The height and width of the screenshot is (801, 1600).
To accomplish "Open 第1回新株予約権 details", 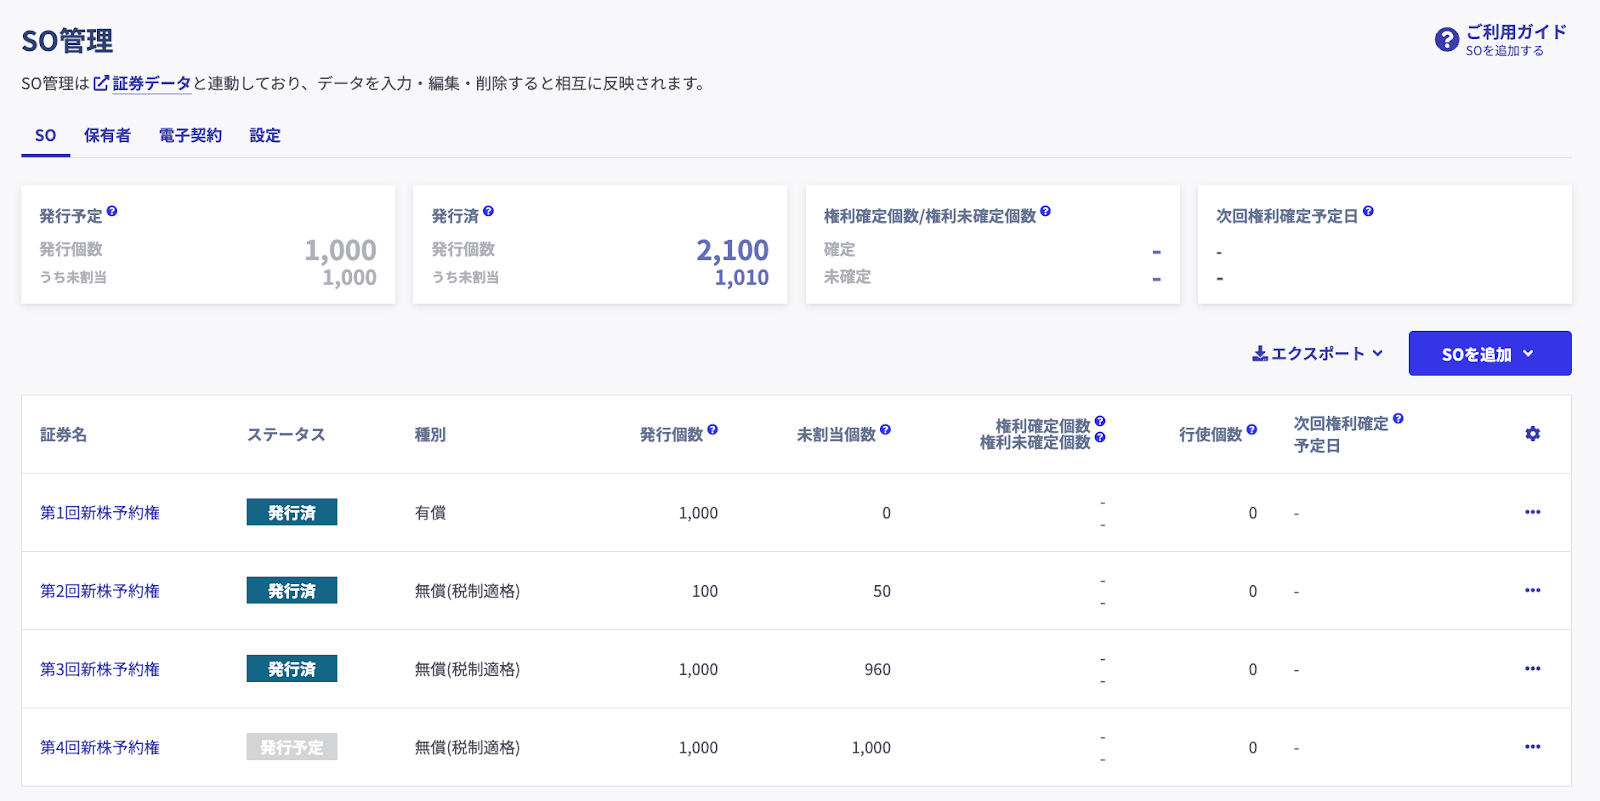I will point(100,513).
